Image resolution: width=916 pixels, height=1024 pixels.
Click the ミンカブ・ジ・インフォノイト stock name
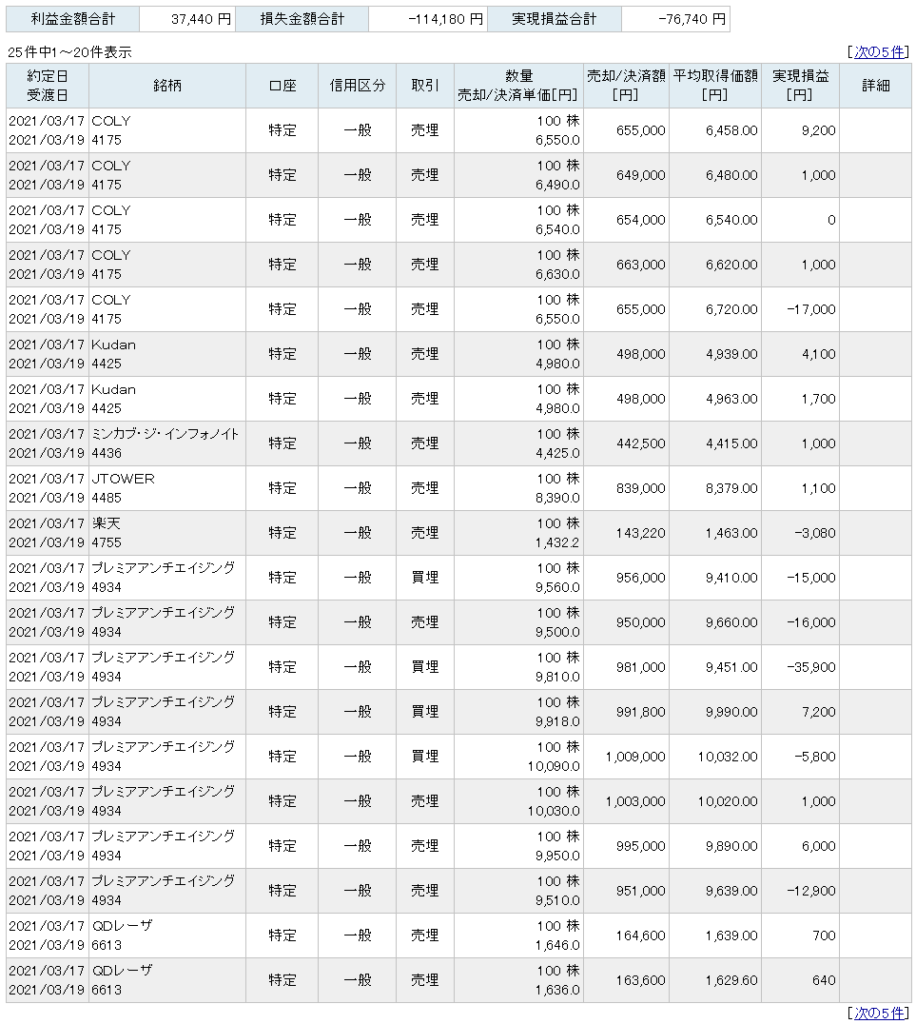point(165,434)
